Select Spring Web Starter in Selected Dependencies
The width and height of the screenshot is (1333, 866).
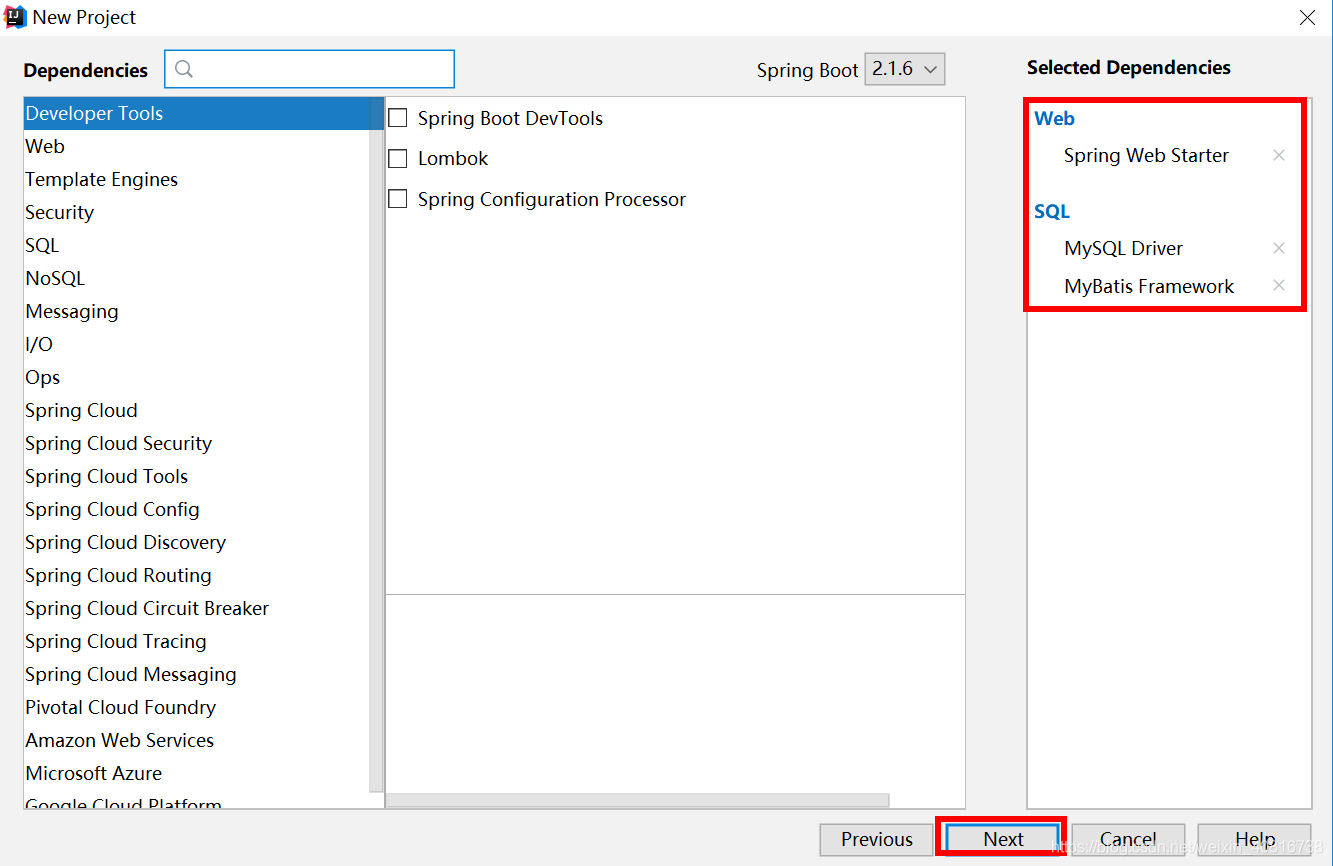[x=1146, y=155]
